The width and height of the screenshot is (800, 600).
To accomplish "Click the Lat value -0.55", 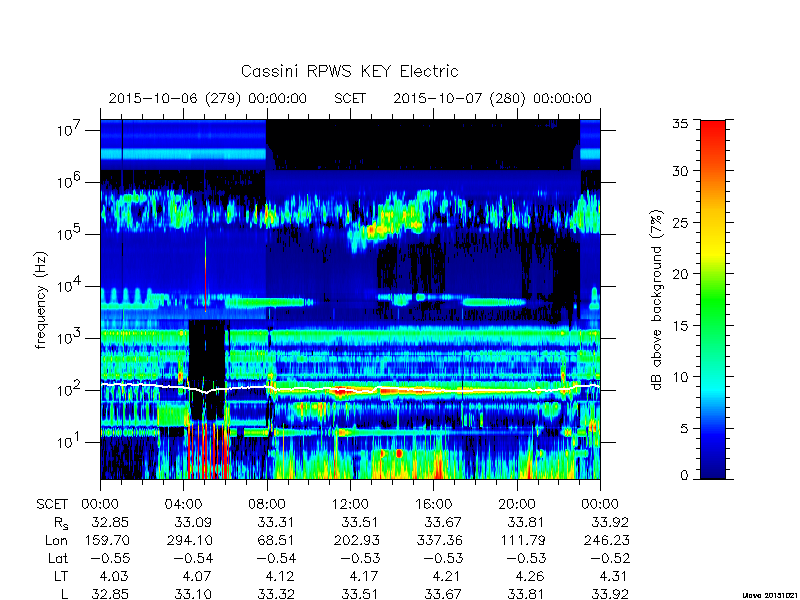I will coord(110,558).
